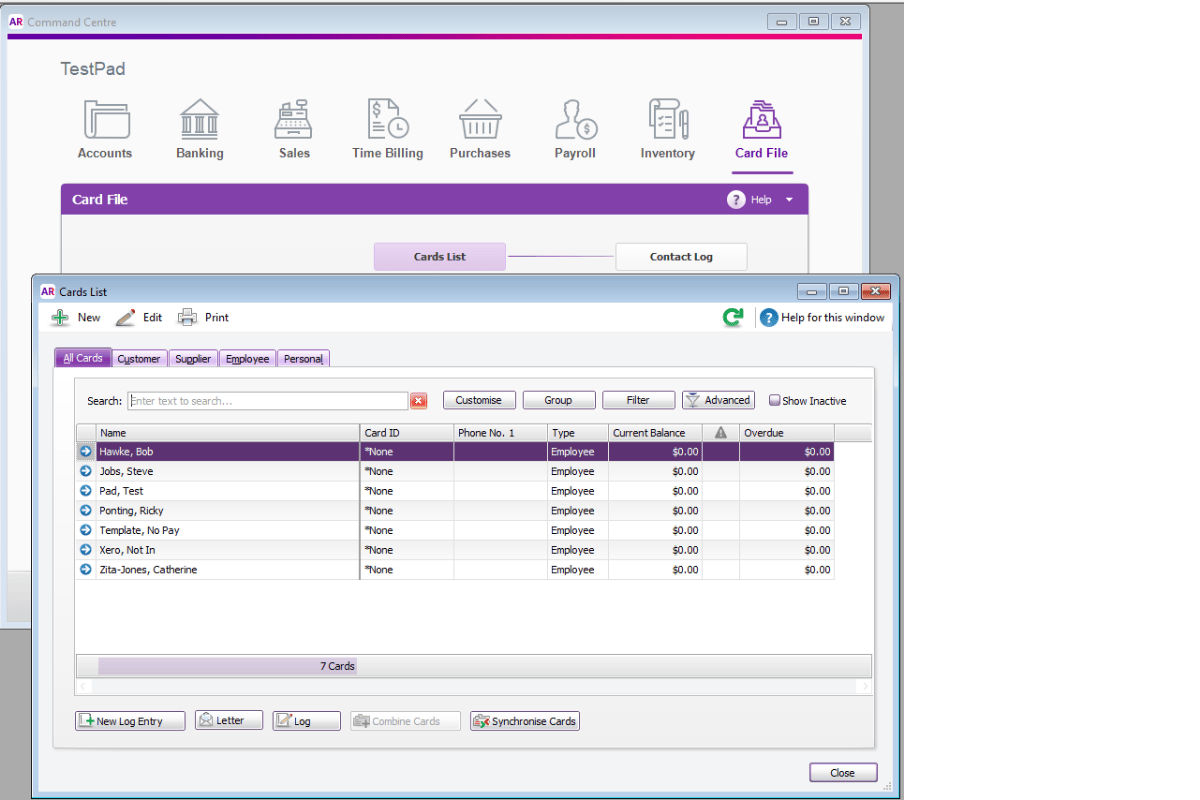Refresh the cards list
The image size is (1200, 800).
pyautogui.click(x=733, y=317)
